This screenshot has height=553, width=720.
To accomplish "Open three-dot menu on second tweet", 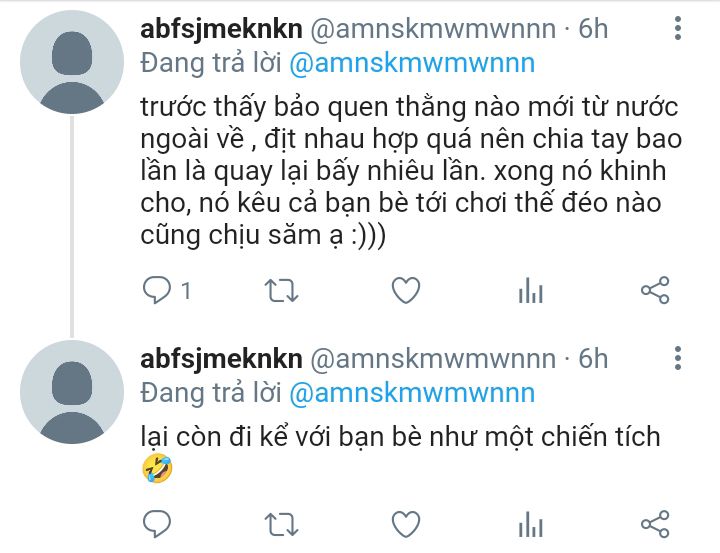I will [678, 358].
